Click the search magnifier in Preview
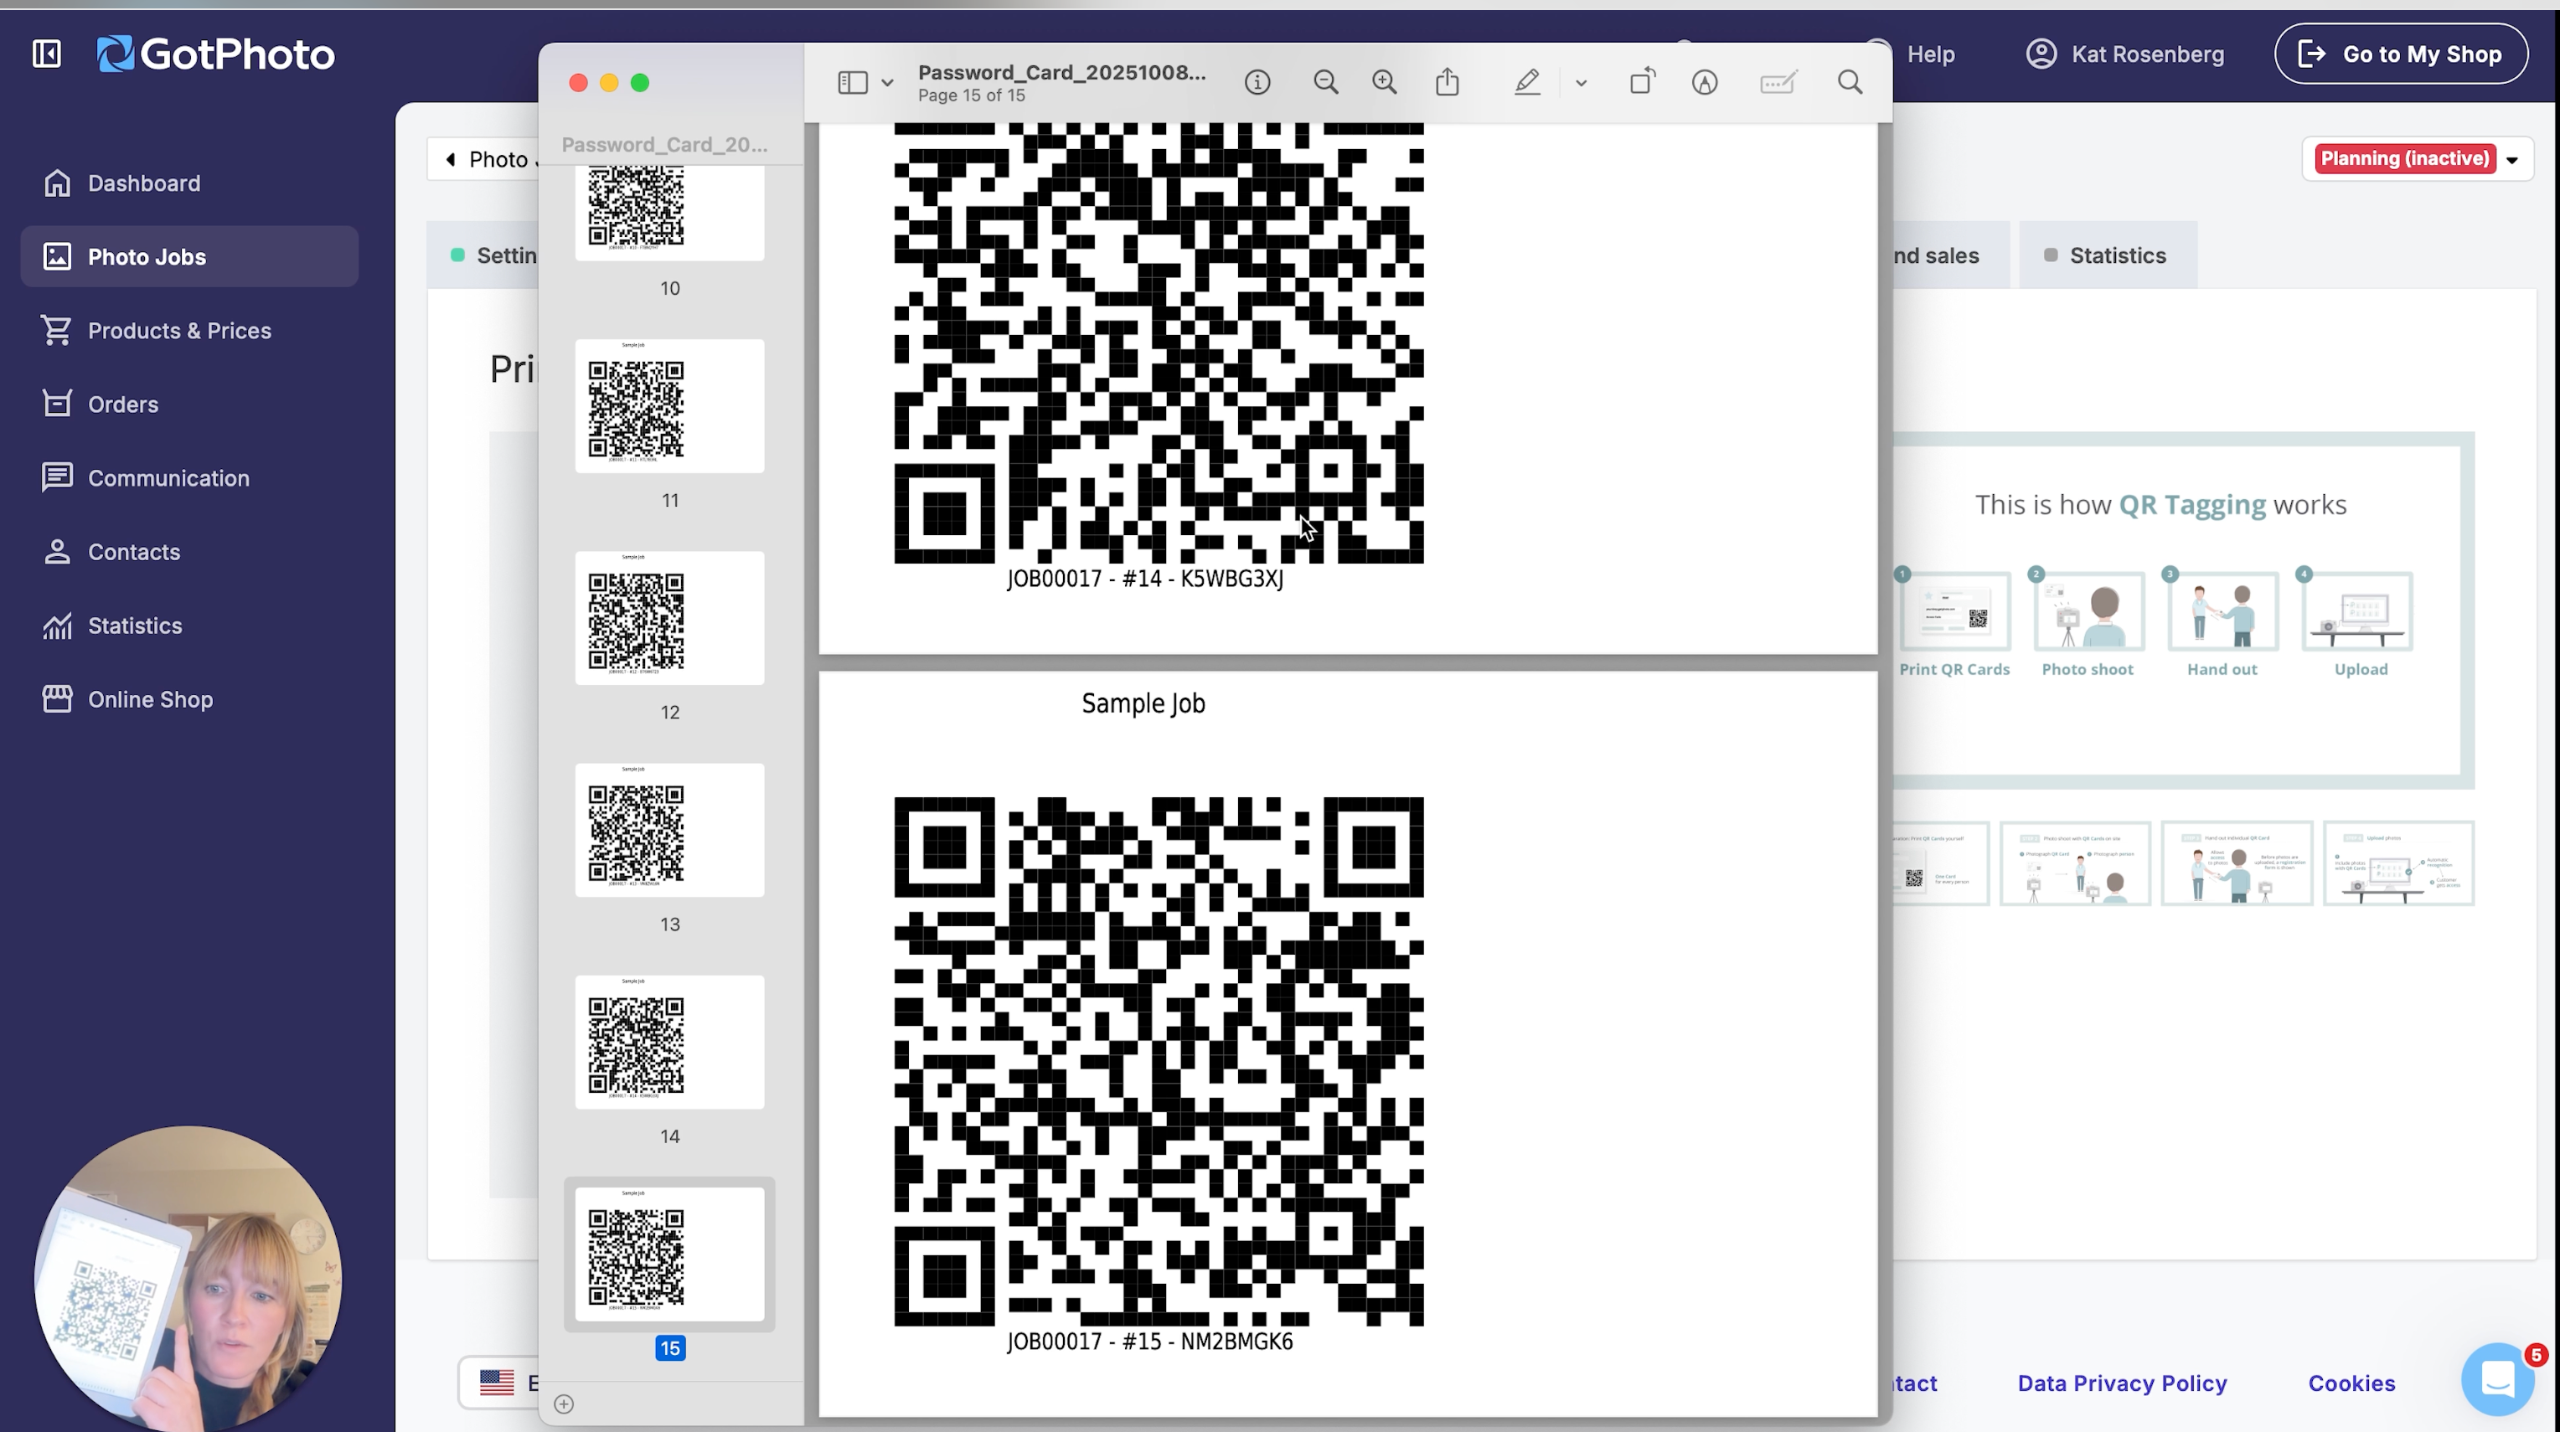The image size is (2560, 1432). pos(1849,82)
